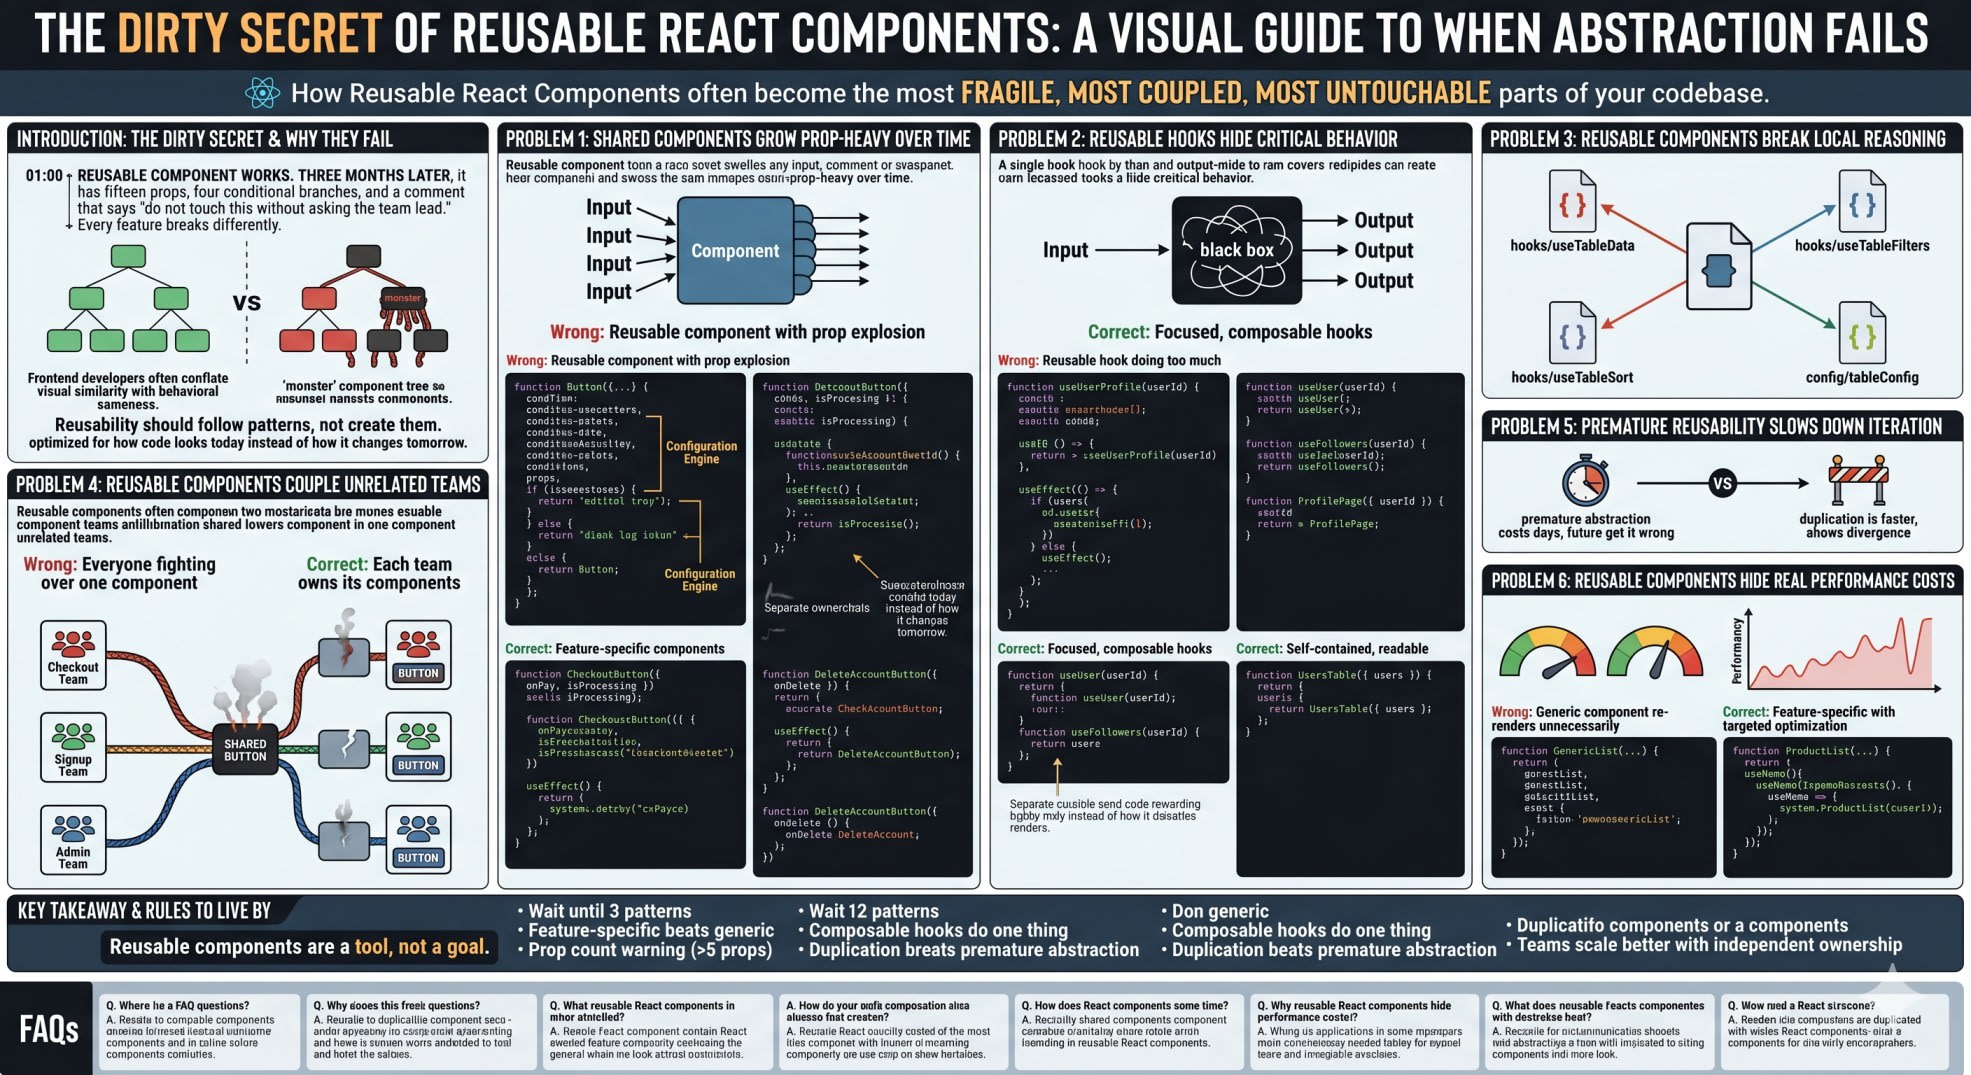The image size is (1971, 1075).
Task: Click the smoking SHARED BUTTON box
Action: (x=245, y=750)
